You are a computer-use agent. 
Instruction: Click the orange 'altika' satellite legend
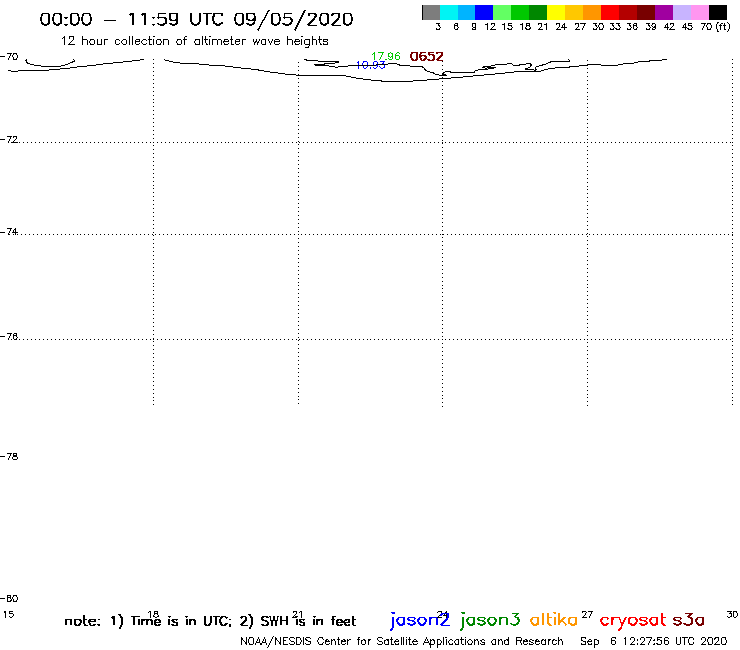(x=554, y=619)
